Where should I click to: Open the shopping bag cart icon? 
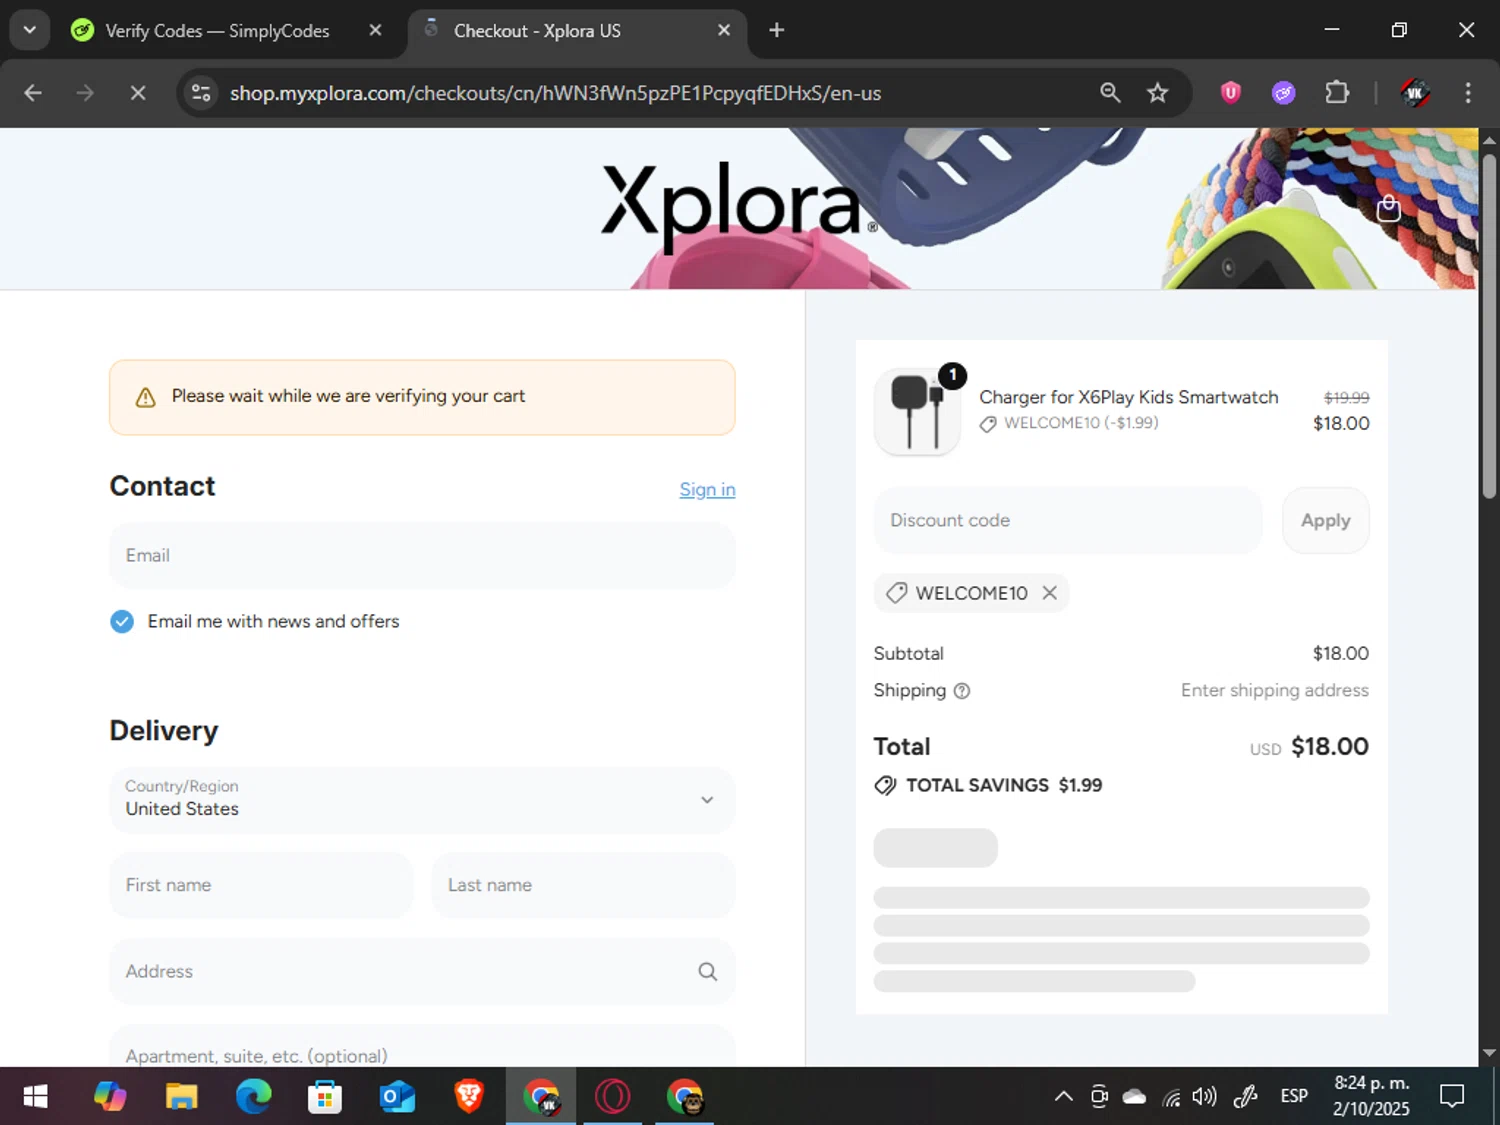click(x=1388, y=208)
